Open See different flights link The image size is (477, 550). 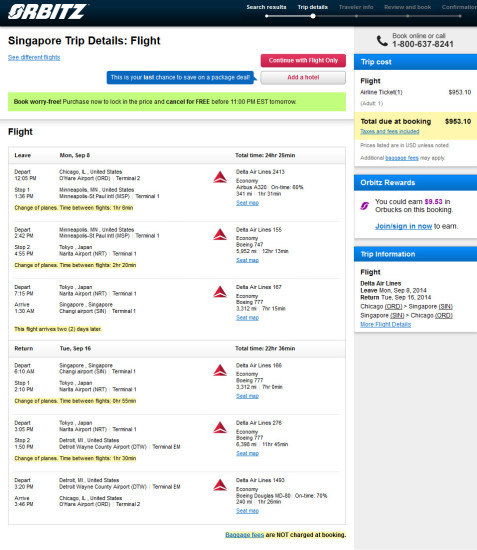[x=34, y=57]
